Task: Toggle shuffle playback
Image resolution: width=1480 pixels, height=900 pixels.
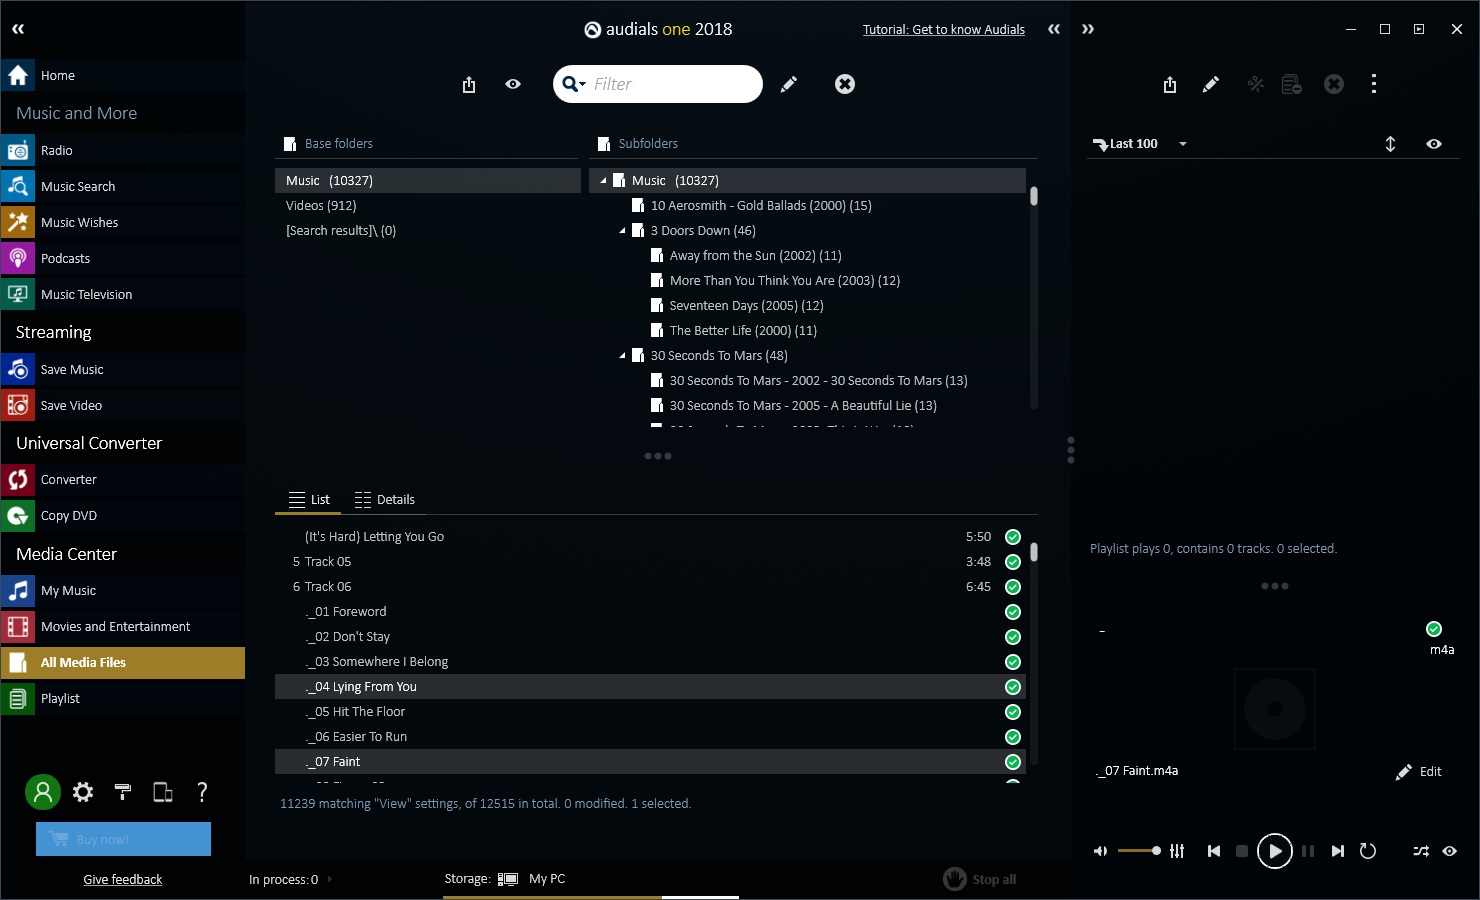Action: [1421, 851]
